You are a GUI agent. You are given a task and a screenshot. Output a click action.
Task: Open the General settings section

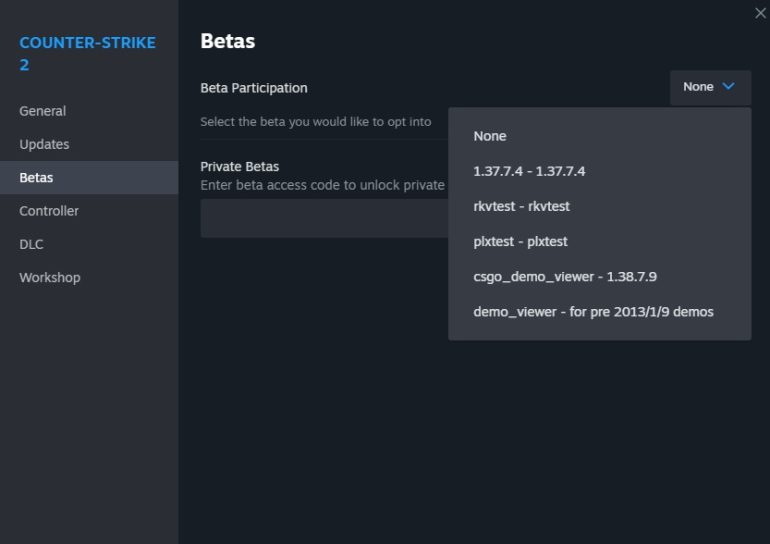[x=43, y=111]
